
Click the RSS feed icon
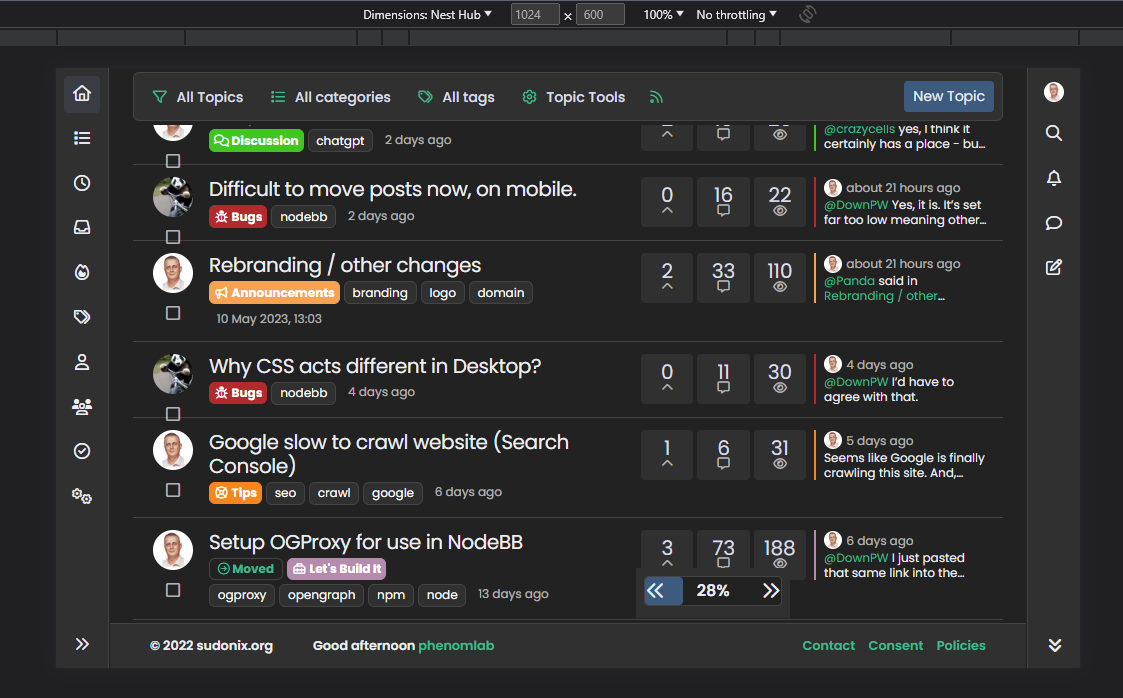click(656, 97)
